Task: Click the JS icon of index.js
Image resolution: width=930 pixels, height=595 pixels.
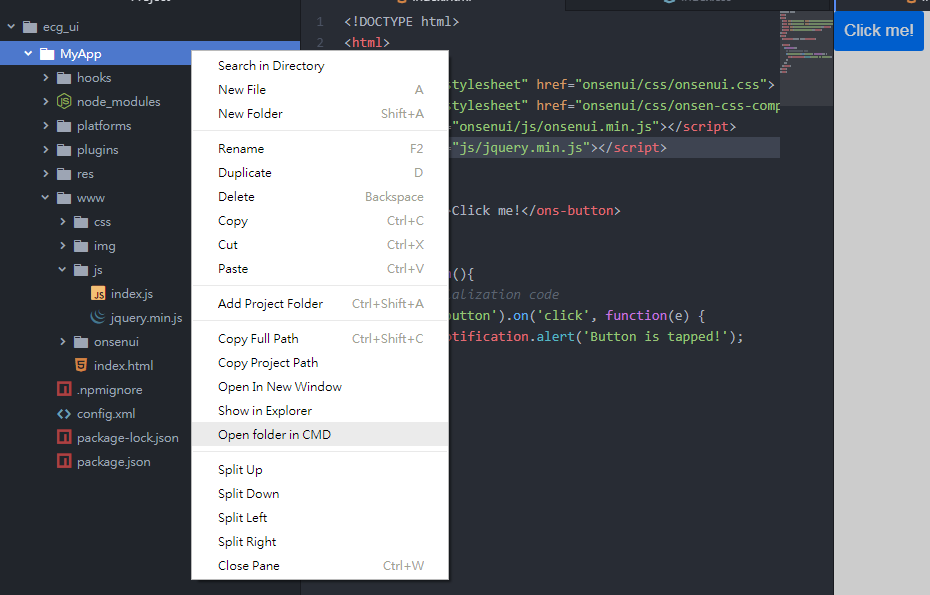Action: [98, 294]
